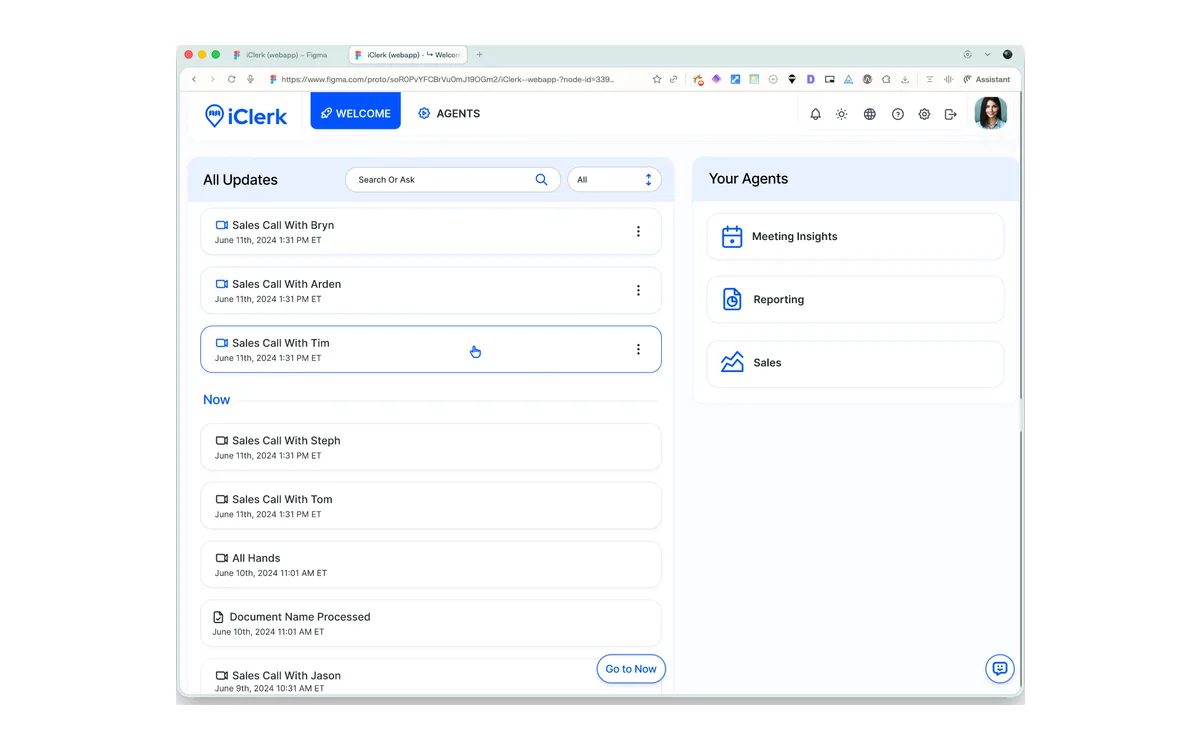Open the All Hands update
The image size is (1200, 750).
[431, 565]
